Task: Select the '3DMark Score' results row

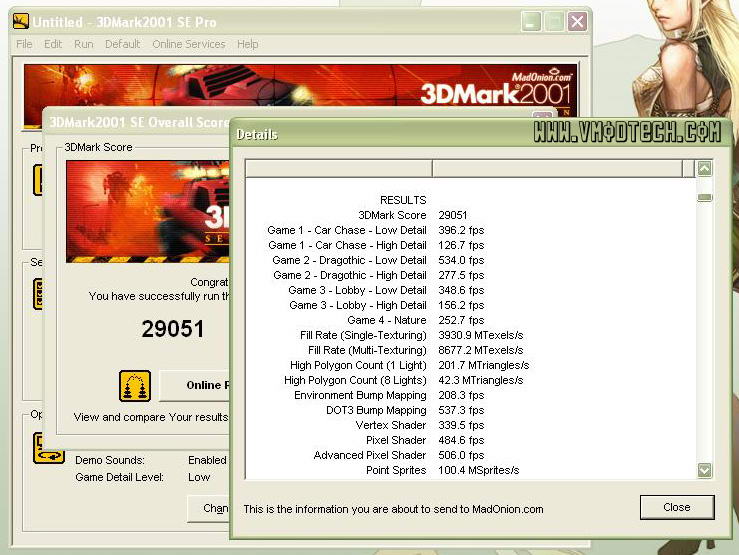Action: pyautogui.click(x=470, y=215)
